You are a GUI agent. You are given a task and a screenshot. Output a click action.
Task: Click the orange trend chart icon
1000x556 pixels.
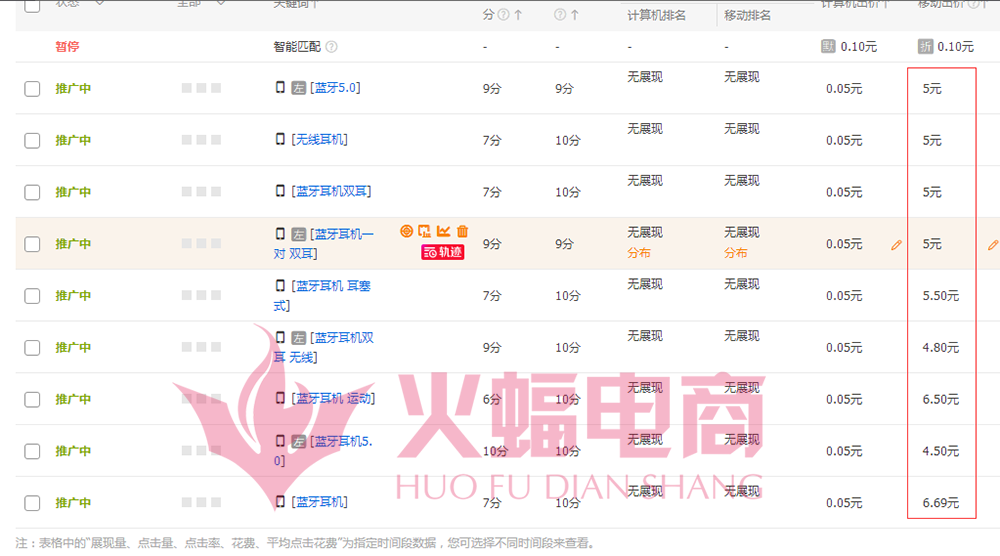tap(444, 231)
